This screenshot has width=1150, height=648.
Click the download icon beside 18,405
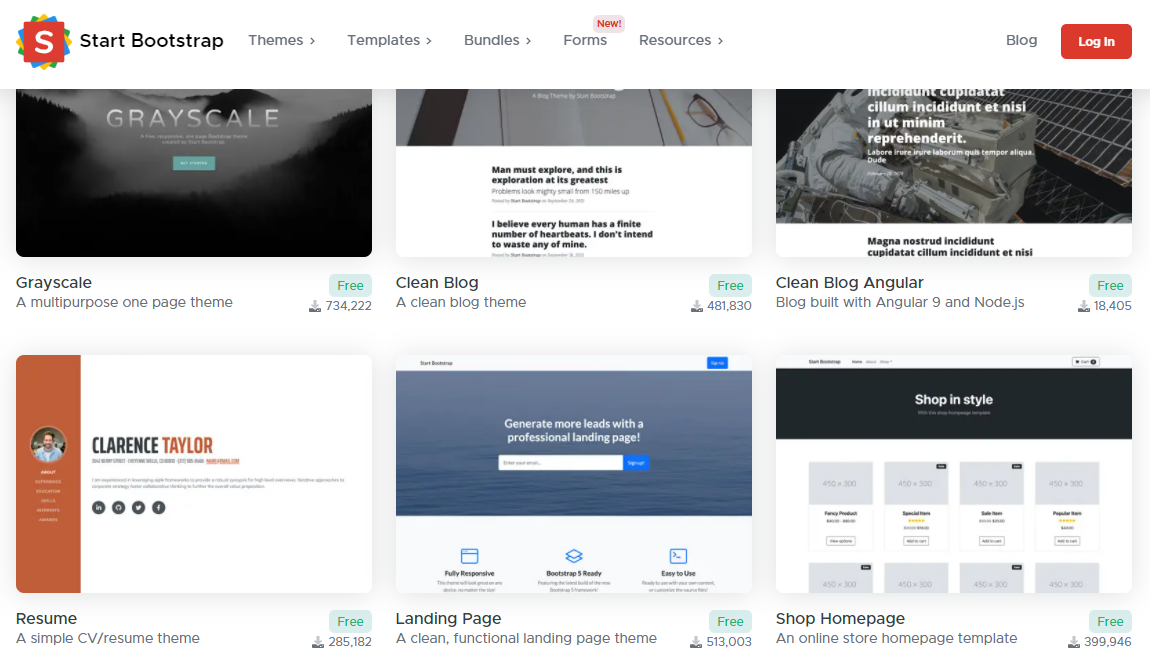(1083, 306)
